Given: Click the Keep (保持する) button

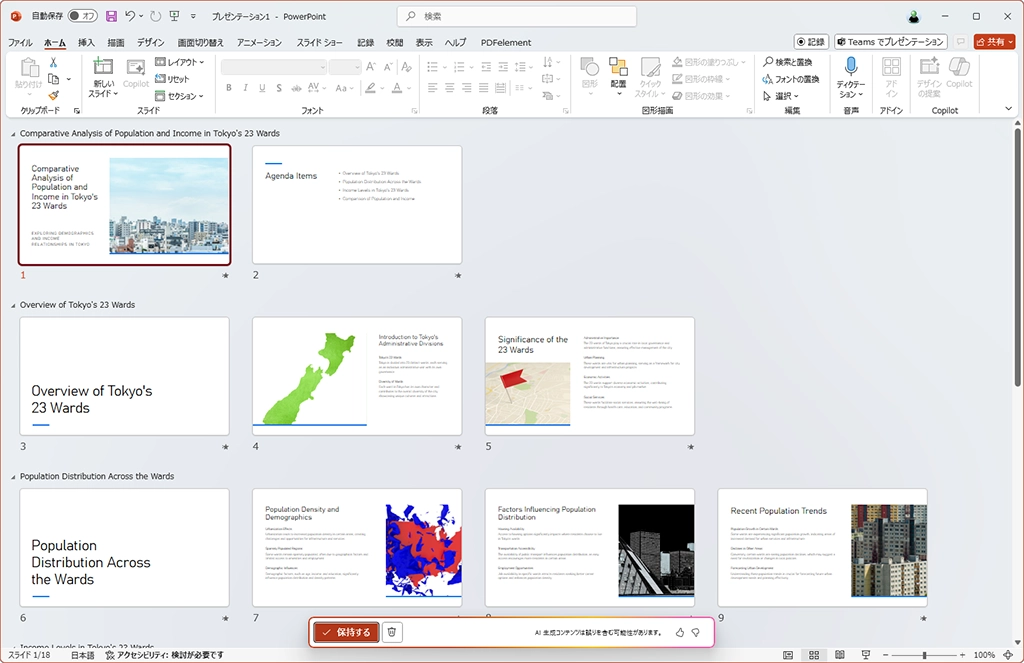Looking at the screenshot, I should [x=346, y=632].
